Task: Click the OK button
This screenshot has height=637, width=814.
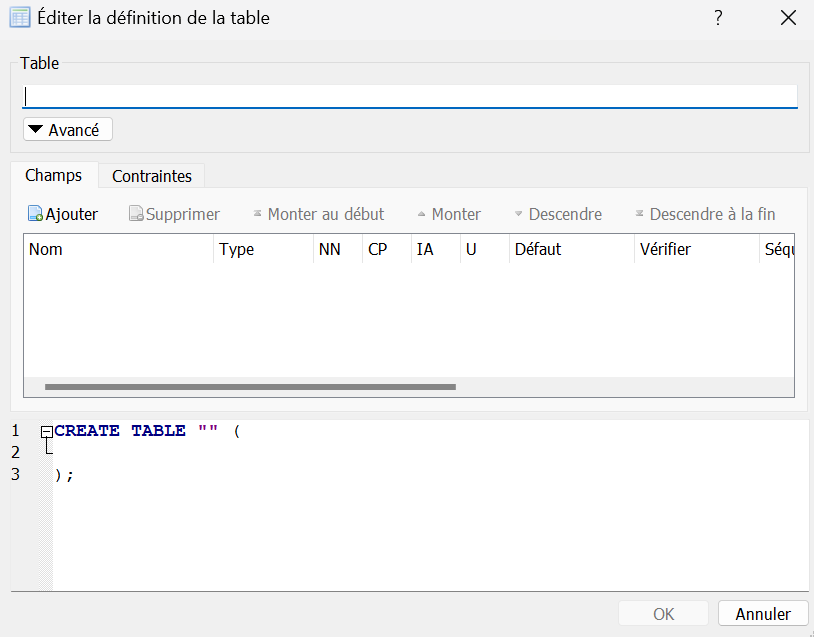Action: 663,614
